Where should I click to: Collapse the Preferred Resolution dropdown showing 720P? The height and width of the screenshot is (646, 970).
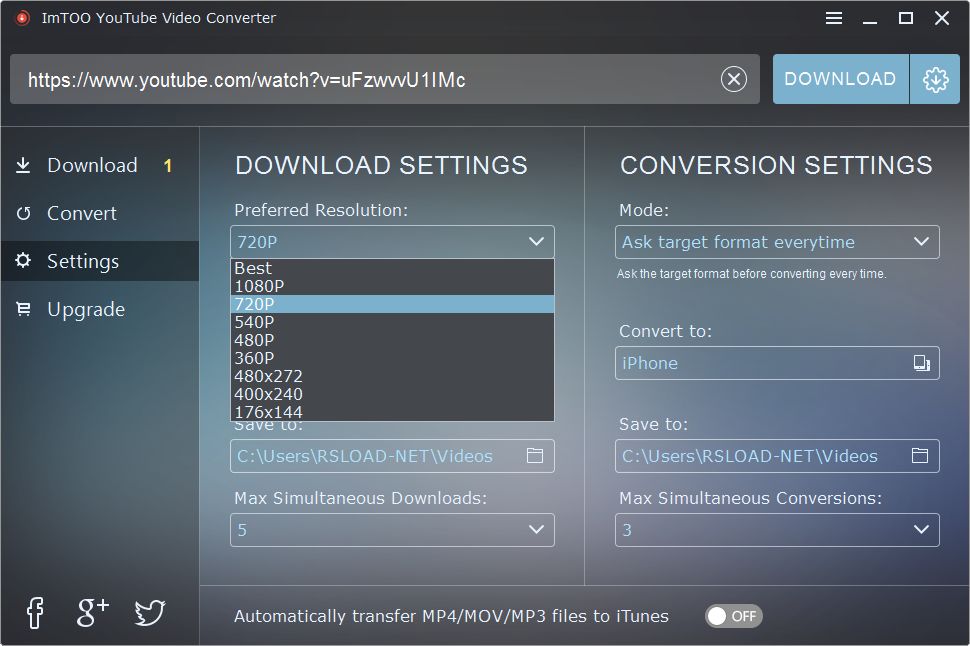392,242
